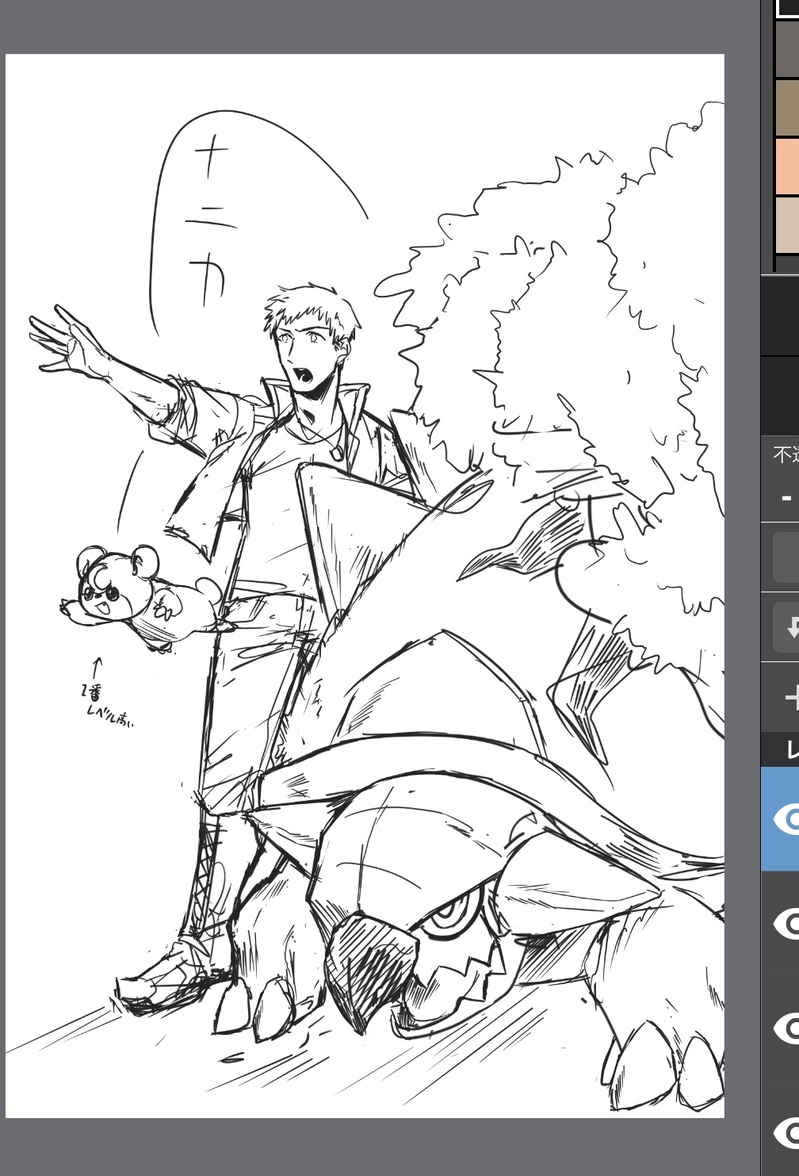
Task: Toggle eye of fourth layer row
Action: tap(786, 1132)
